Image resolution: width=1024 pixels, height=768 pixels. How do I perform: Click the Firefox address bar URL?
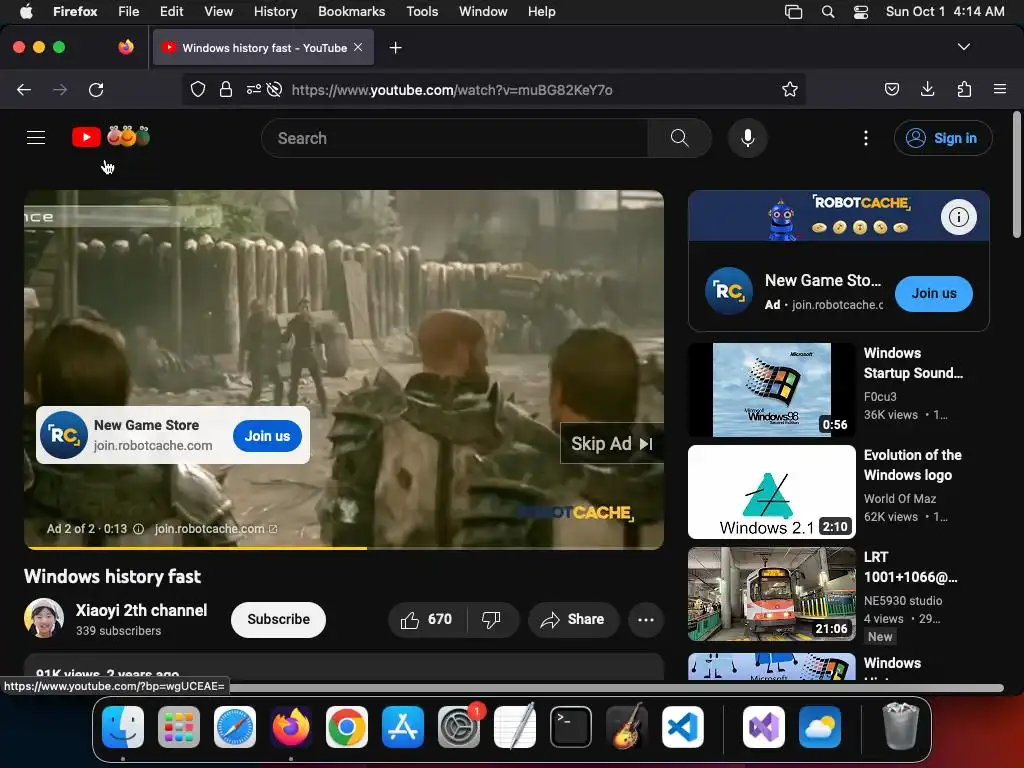(452, 90)
